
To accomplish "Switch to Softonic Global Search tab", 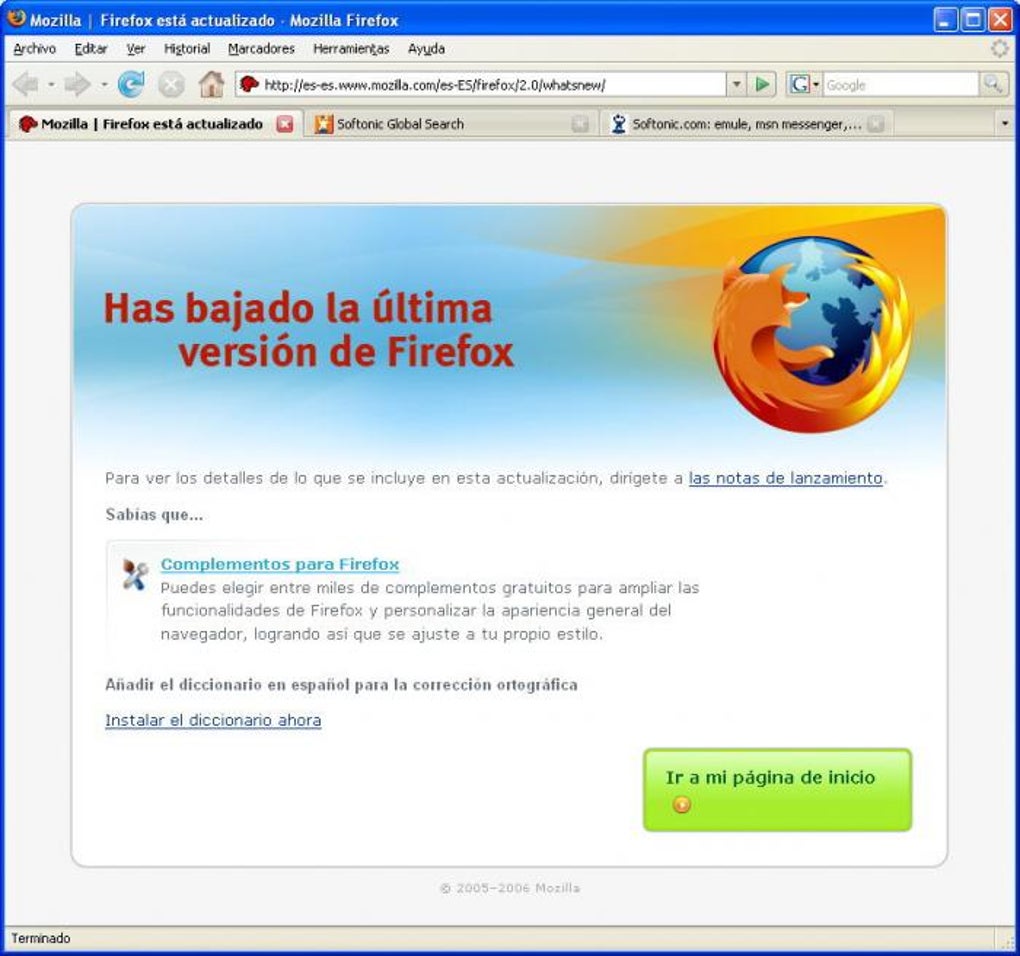I will (451, 124).
